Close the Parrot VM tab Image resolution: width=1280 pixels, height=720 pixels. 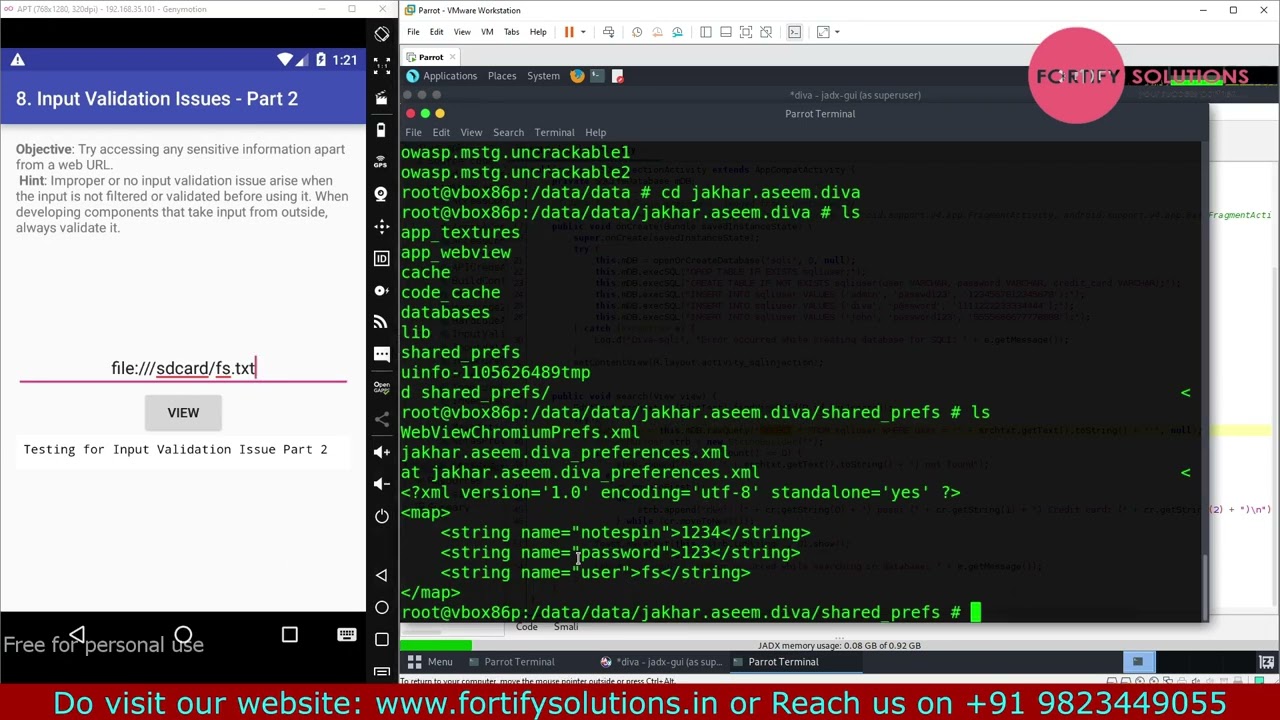coord(453,57)
